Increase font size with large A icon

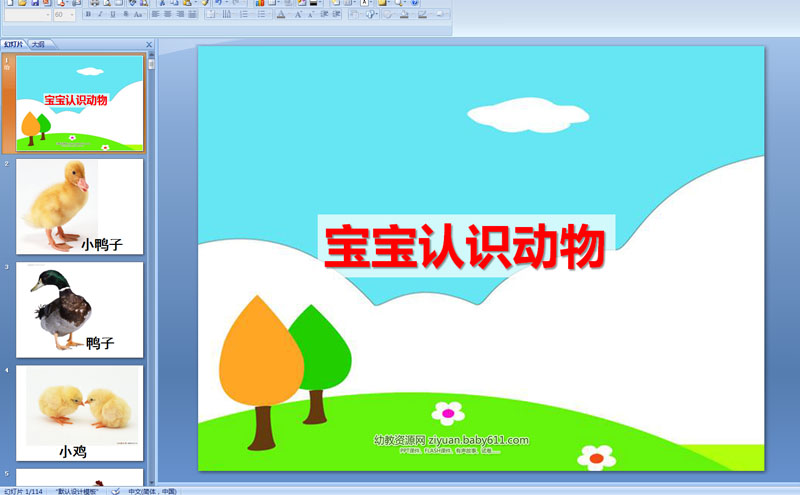tap(298, 14)
